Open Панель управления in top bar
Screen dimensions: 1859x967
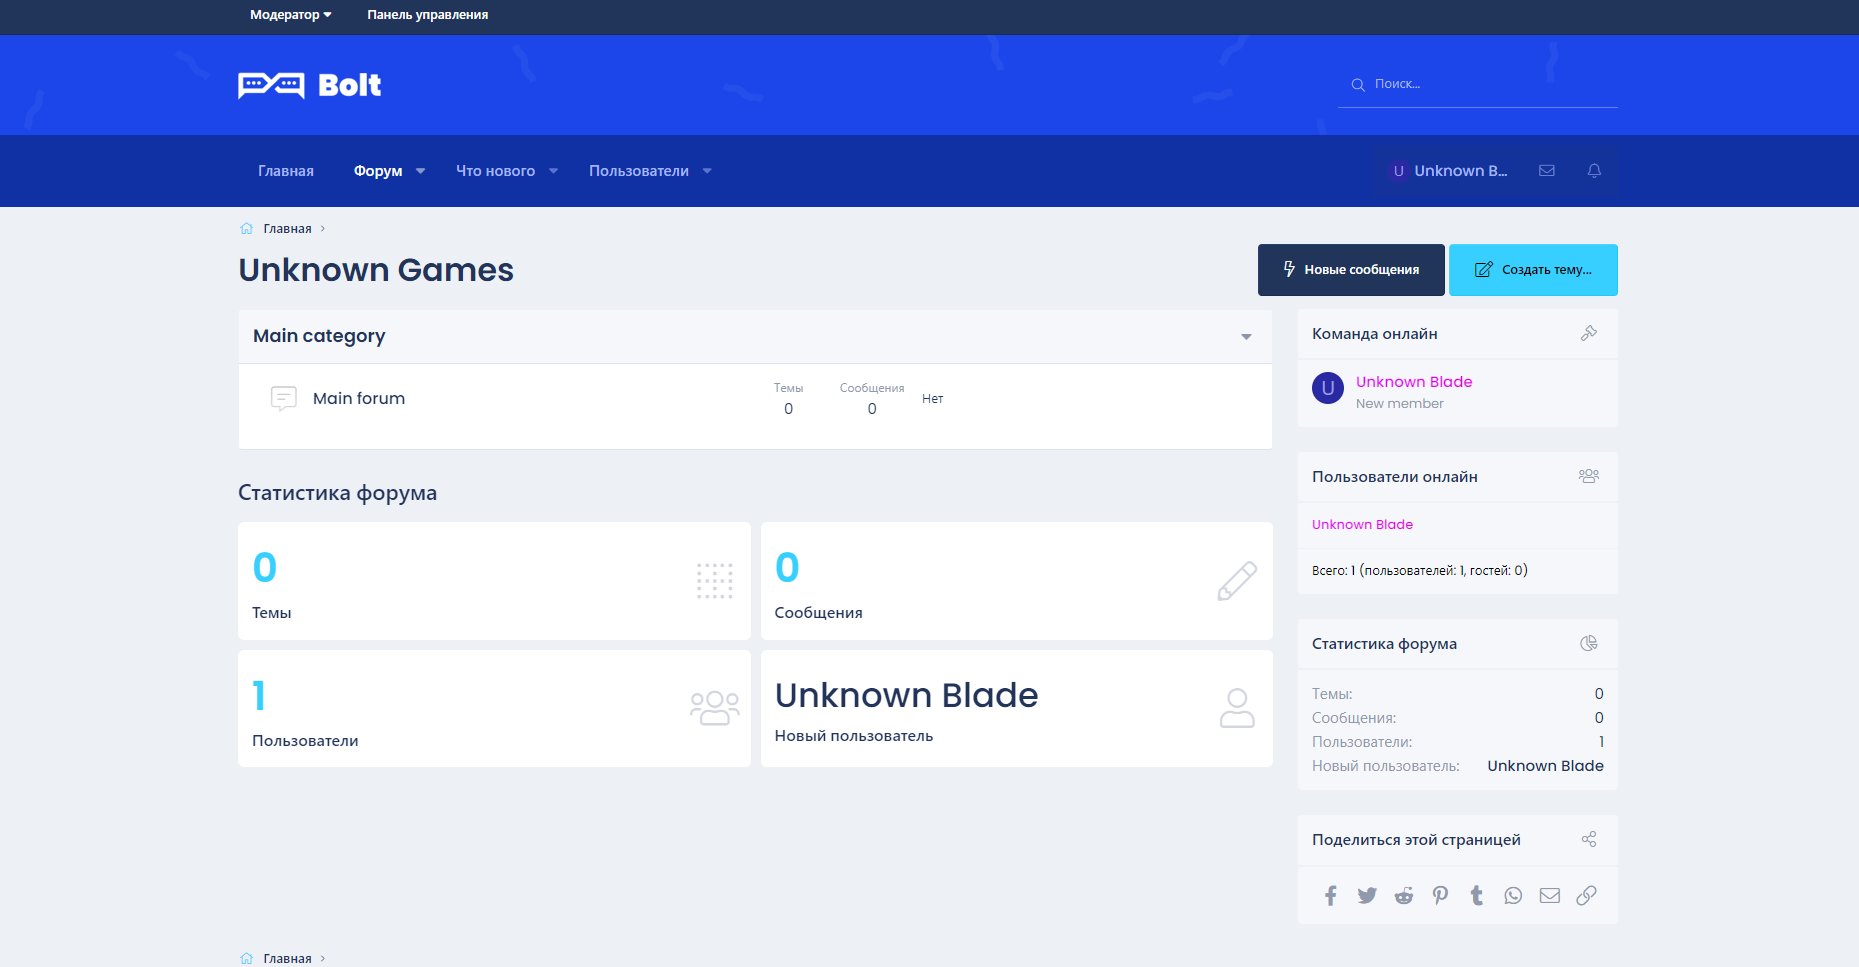point(427,15)
